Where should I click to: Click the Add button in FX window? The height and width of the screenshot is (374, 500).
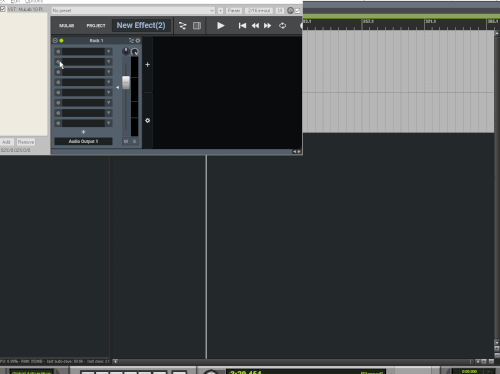click(x=6, y=142)
